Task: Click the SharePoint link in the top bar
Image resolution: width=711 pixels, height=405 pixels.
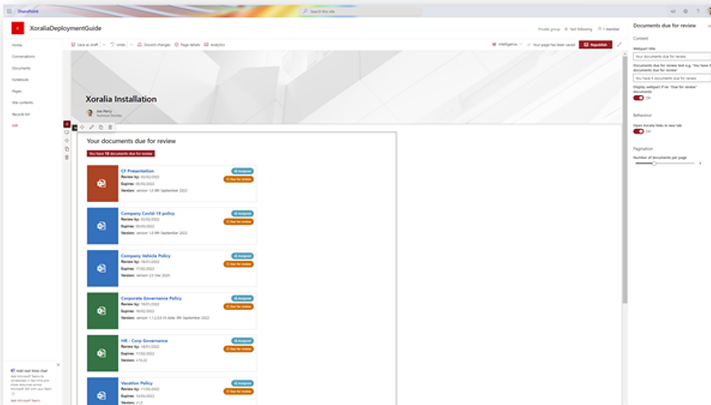Action: (28, 11)
